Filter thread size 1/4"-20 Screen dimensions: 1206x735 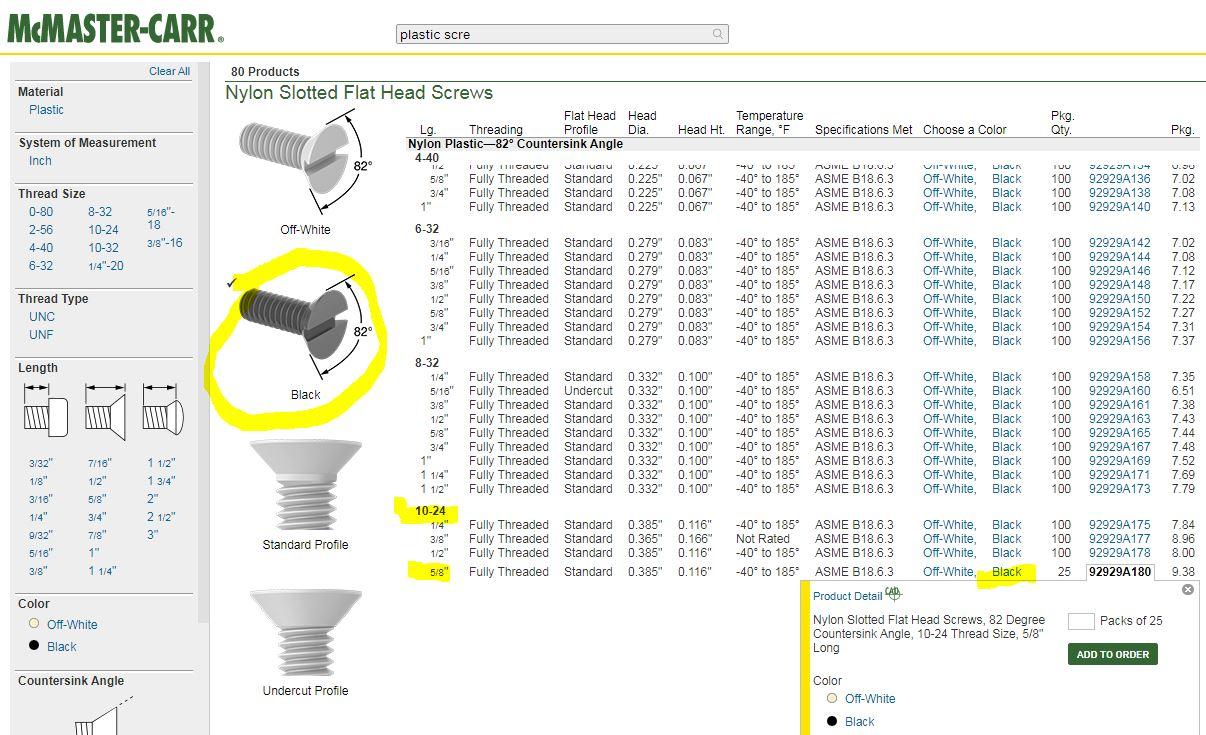(106, 266)
